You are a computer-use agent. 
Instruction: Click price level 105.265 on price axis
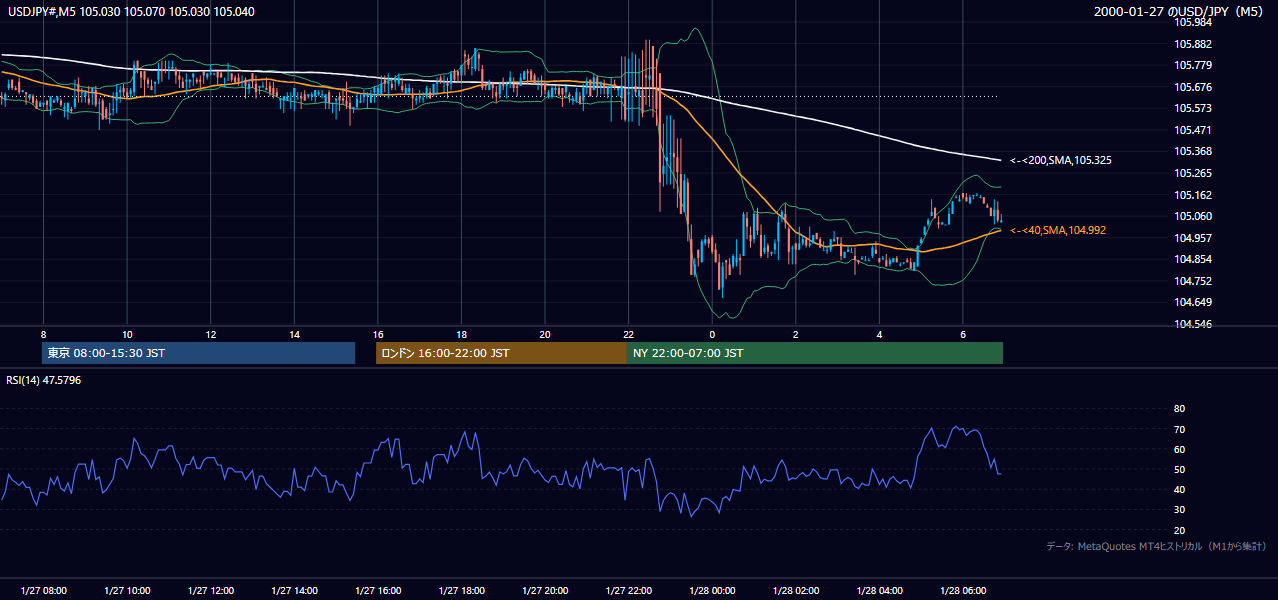coord(1193,173)
